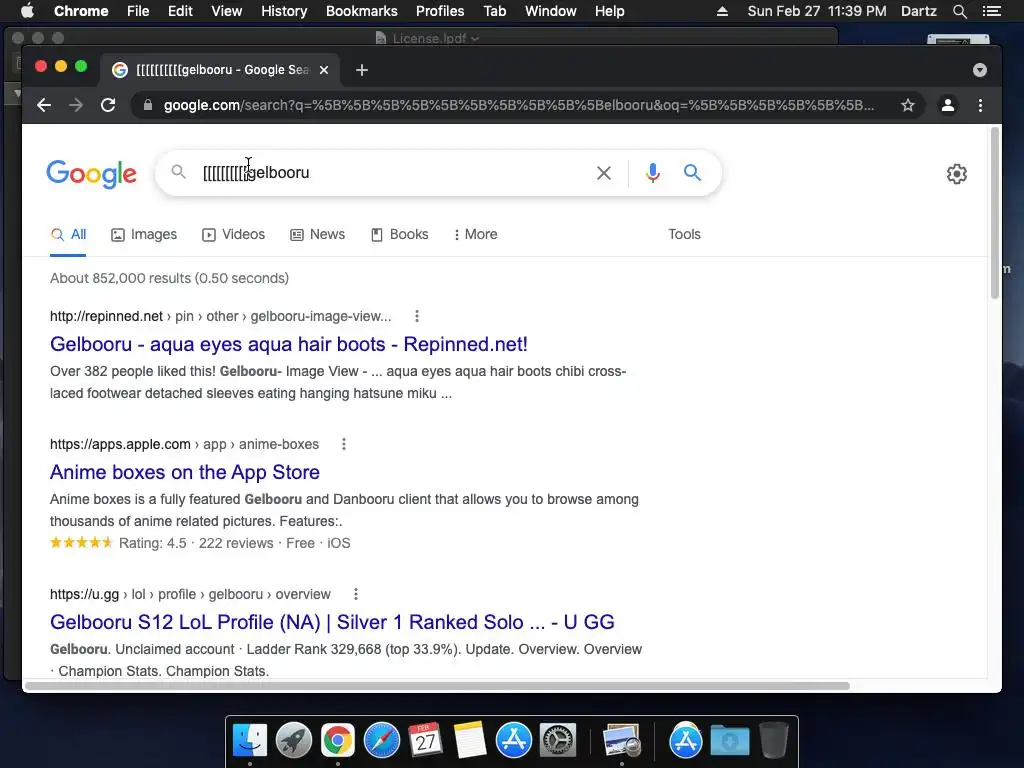Screen dimensions: 1024x768
Task: Click the 'About 852,000 results' text
Action: pos(169,278)
